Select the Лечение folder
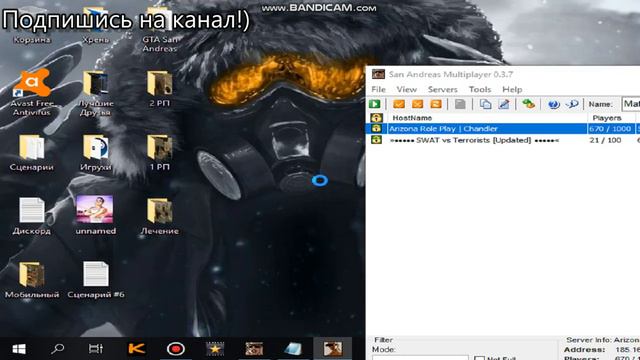The image size is (640, 360). pos(160,216)
